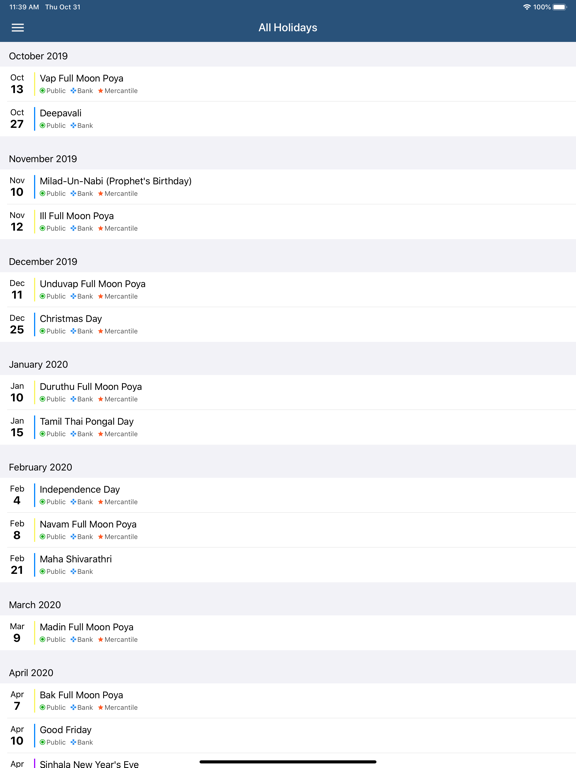The width and height of the screenshot is (576, 768).
Task: Tap red Mercantile star under Christmas Day
Action: click(100, 331)
